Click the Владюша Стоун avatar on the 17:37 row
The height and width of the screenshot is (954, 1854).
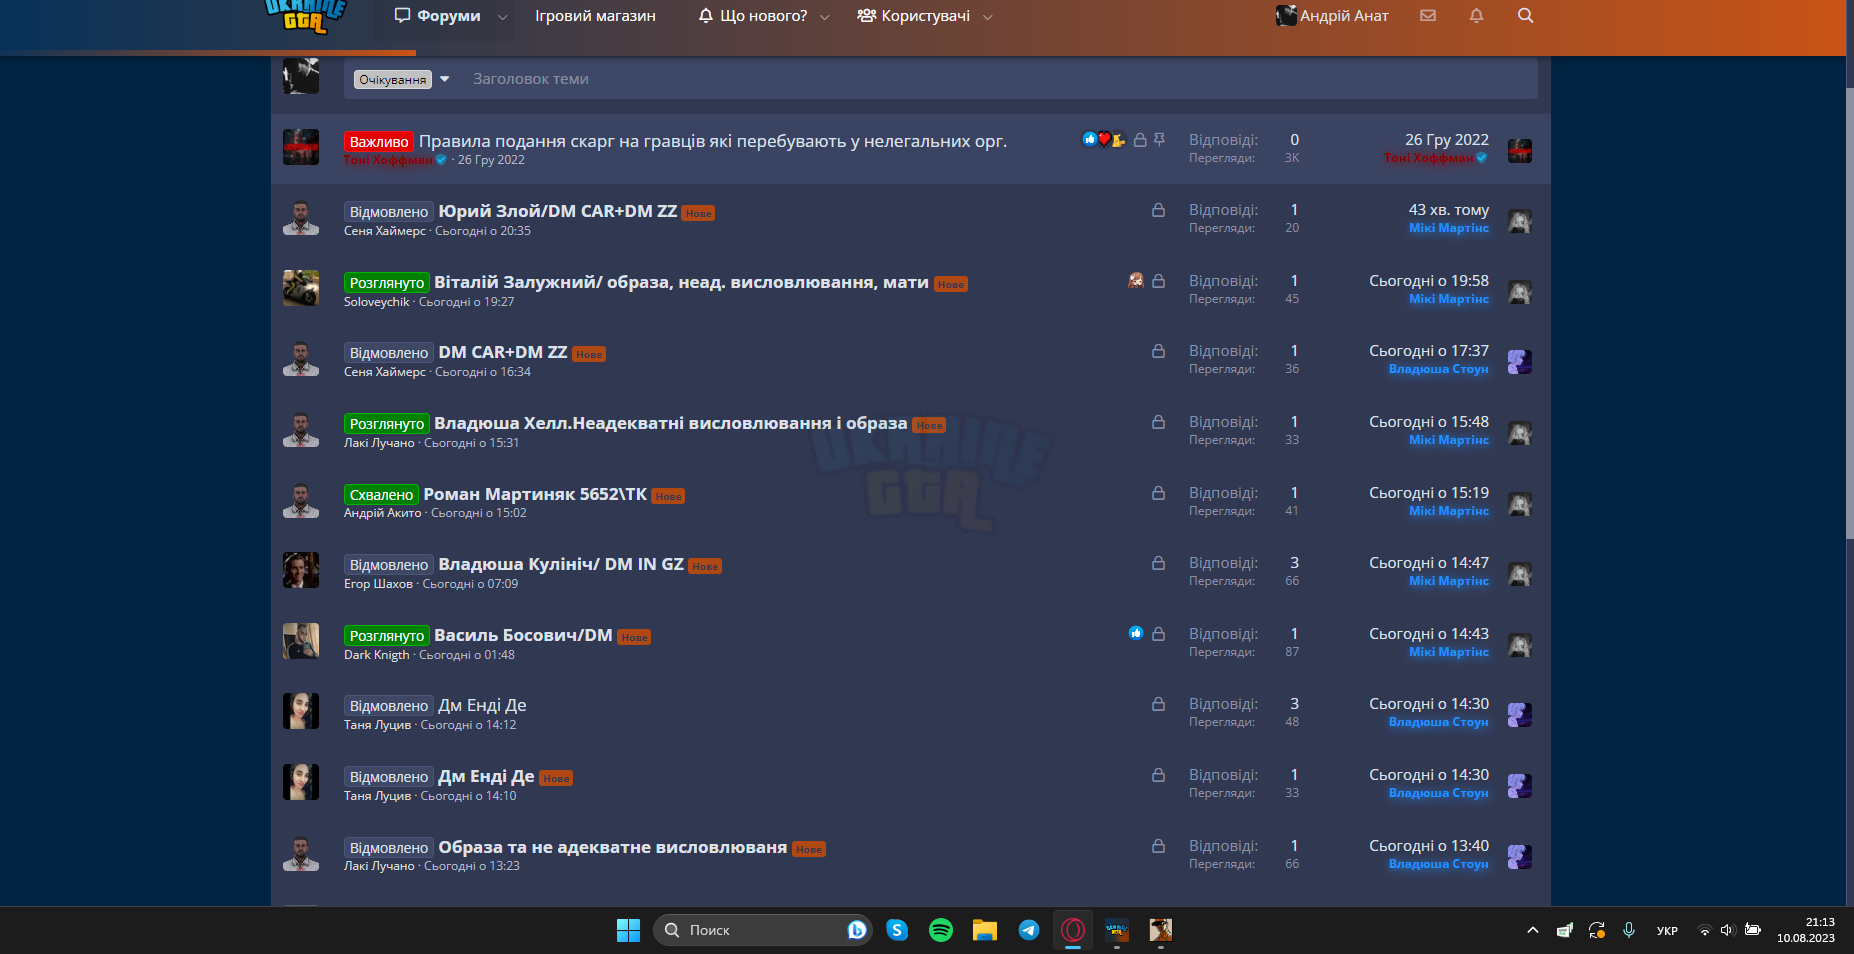pos(1520,362)
